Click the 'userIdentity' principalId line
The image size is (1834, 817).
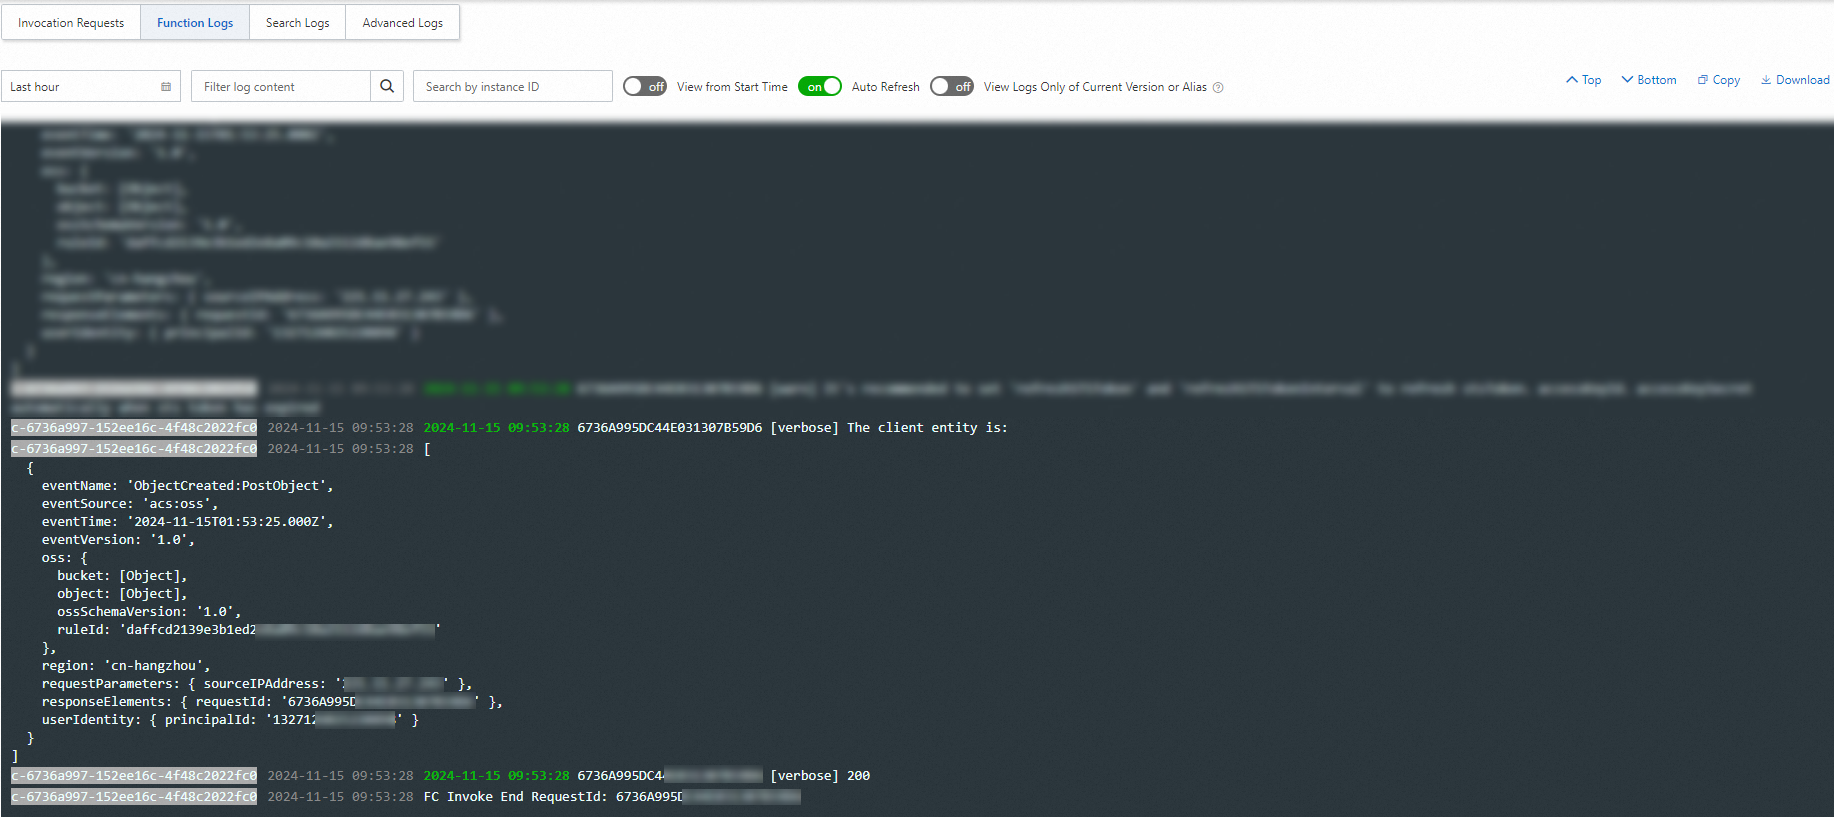(x=230, y=720)
